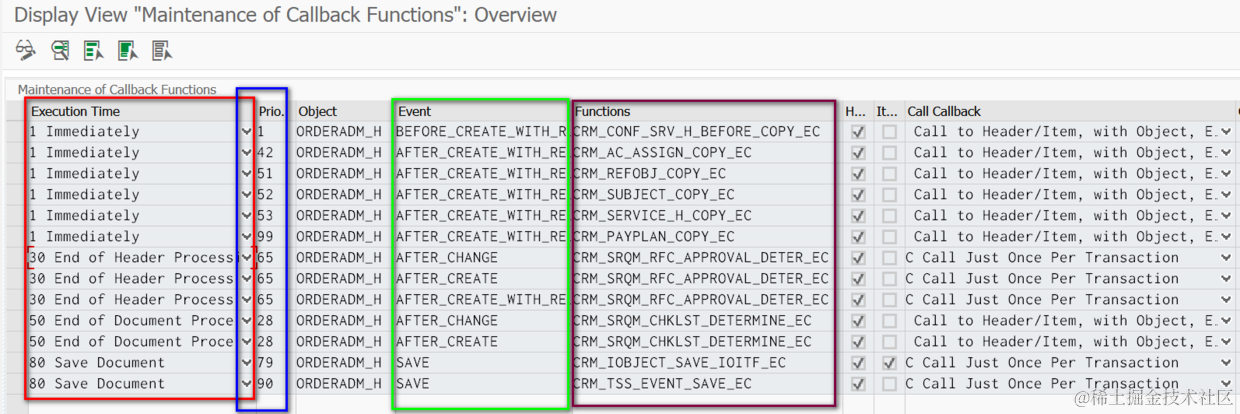Toggle Header checkbox for CRM_CONF_SRV_H_BEFORE_COPY_EC row
The height and width of the screenshot is (414, 1240).
pos(857,132)
